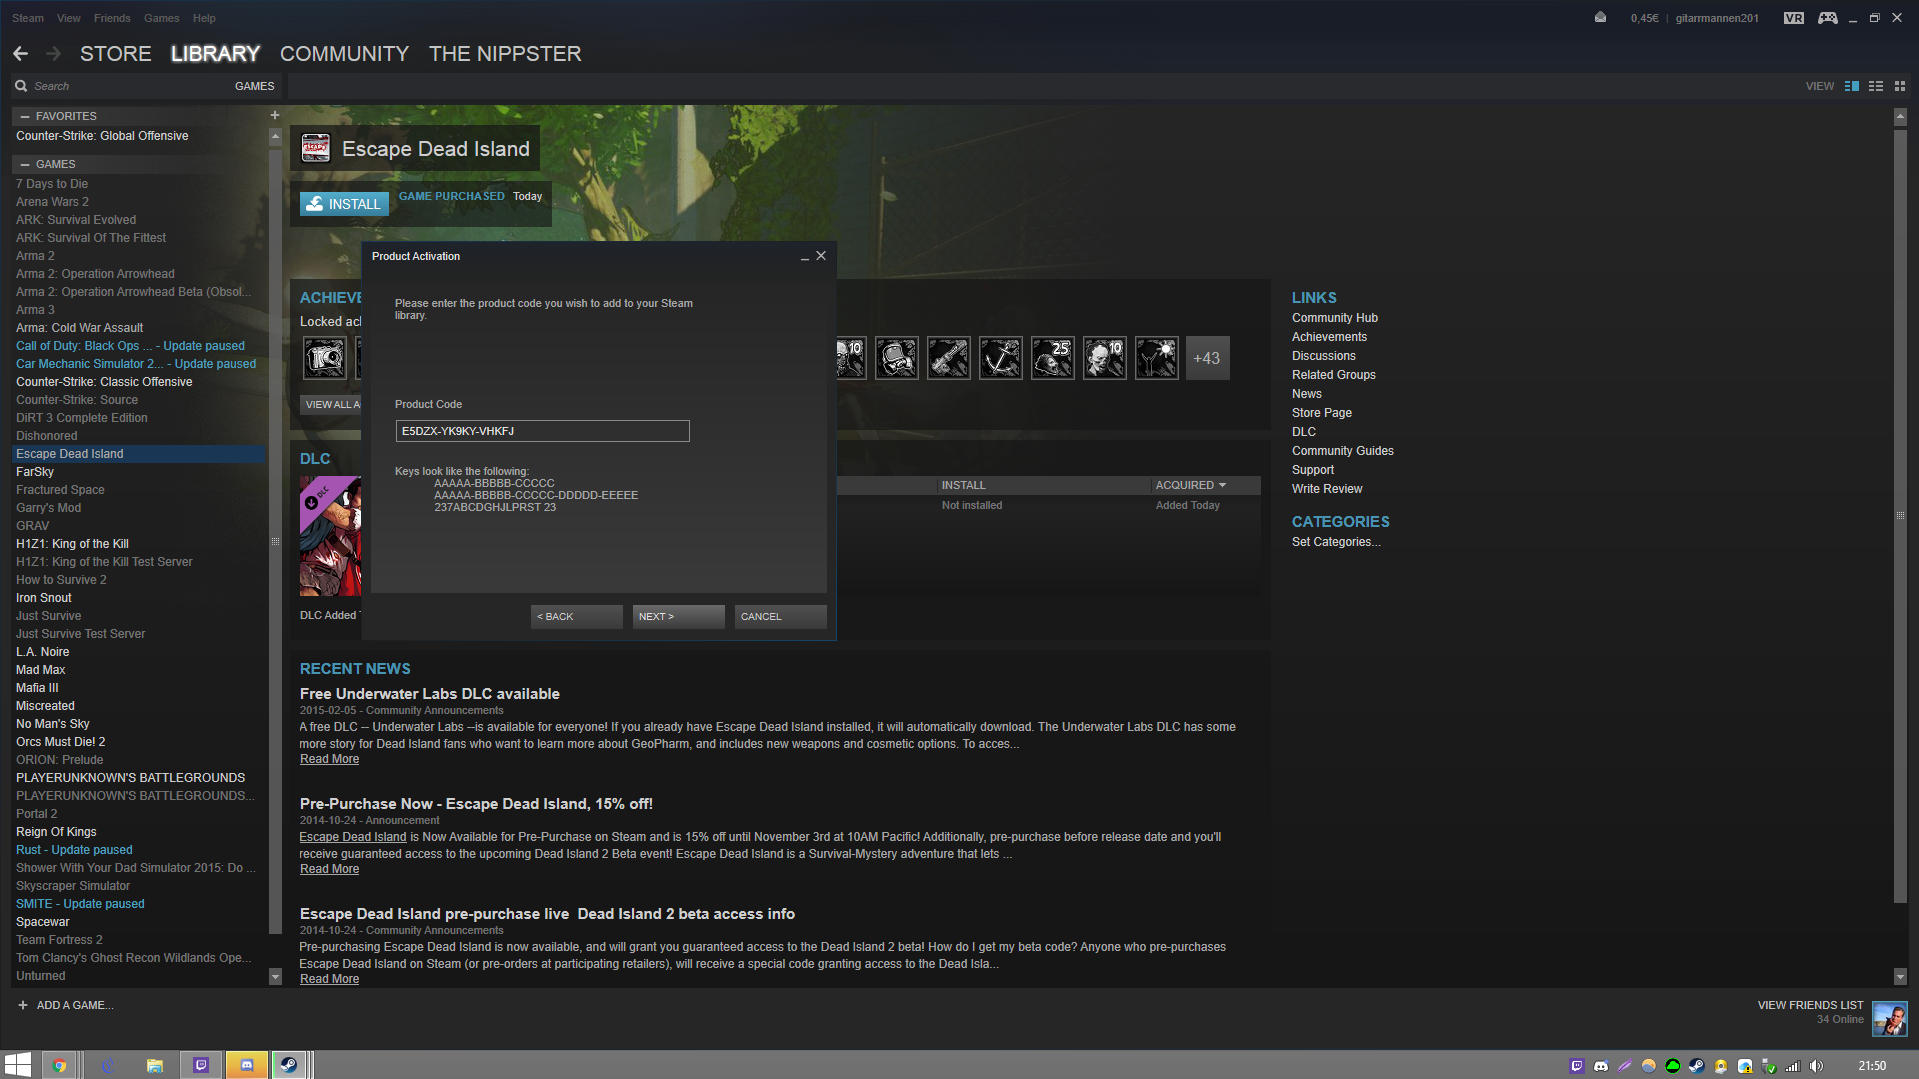Open the Games menu

coord(161,18)
